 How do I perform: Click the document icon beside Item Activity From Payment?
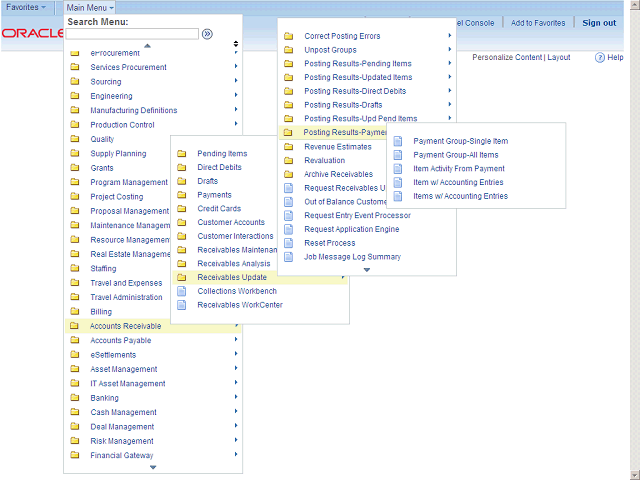398,169
